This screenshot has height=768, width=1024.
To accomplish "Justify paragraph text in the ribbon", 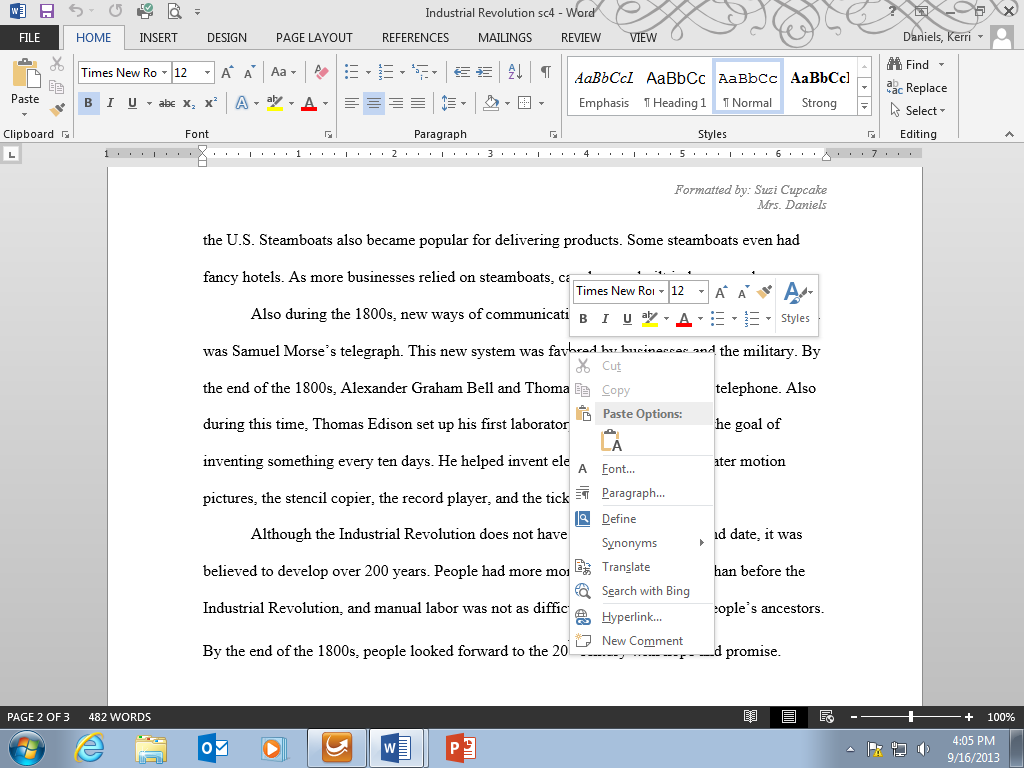I will pos(418,103).
